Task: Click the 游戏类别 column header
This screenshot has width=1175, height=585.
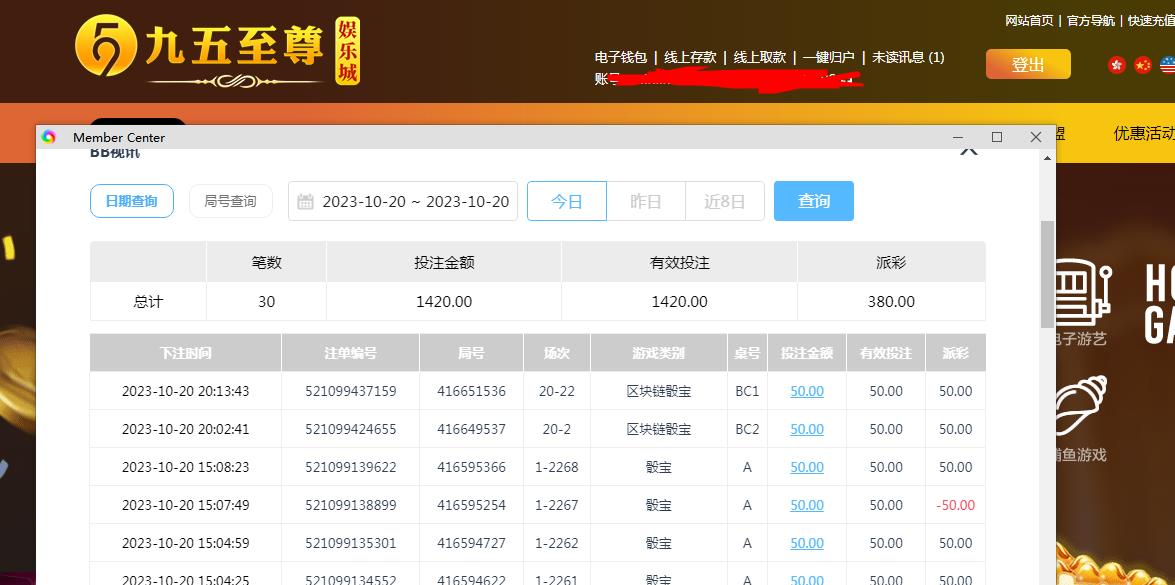Action: pyautogui.click(x=659, y=353)
